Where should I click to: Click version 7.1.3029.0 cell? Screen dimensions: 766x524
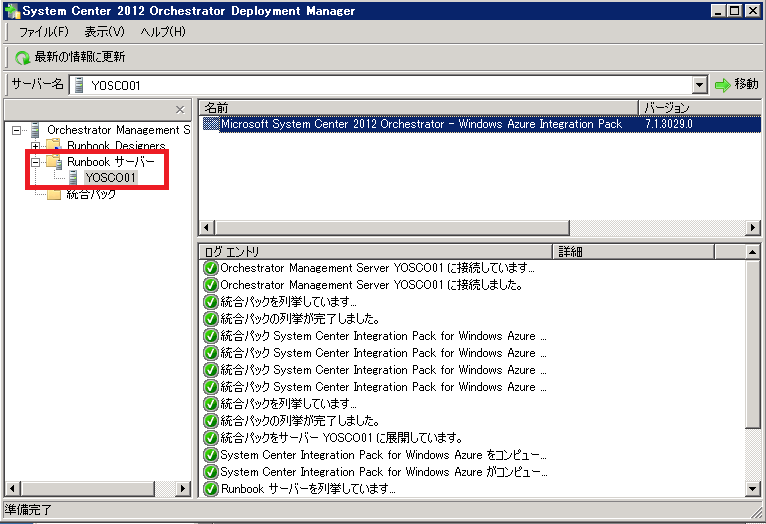click(669, 124)
